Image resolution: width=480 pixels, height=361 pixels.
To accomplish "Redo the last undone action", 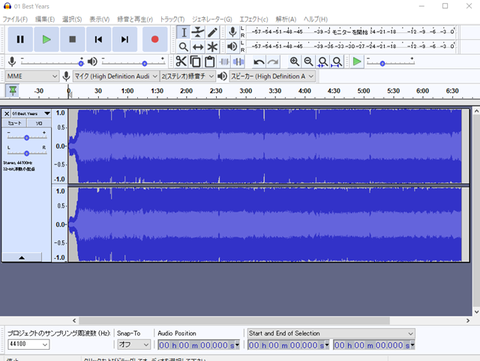I will click(273, 62).
